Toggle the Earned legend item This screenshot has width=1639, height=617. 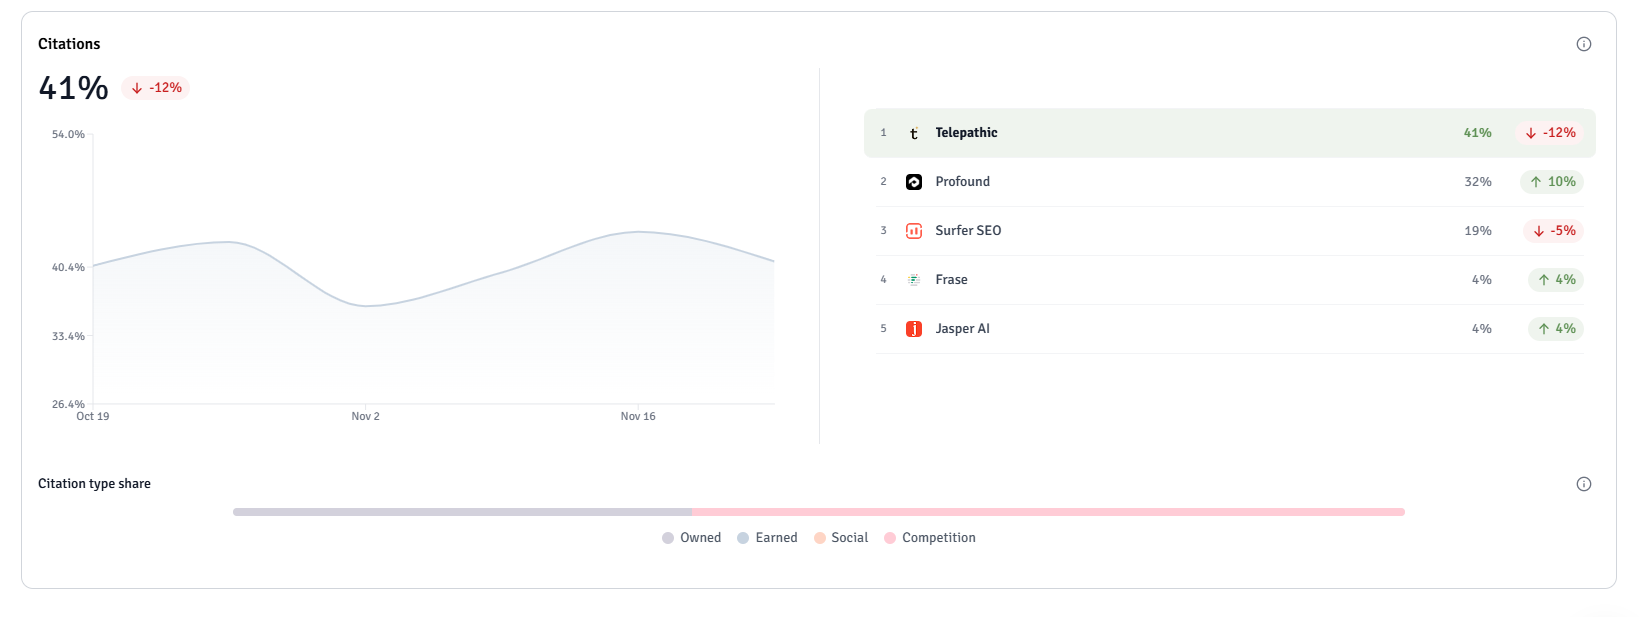(767, 538)
